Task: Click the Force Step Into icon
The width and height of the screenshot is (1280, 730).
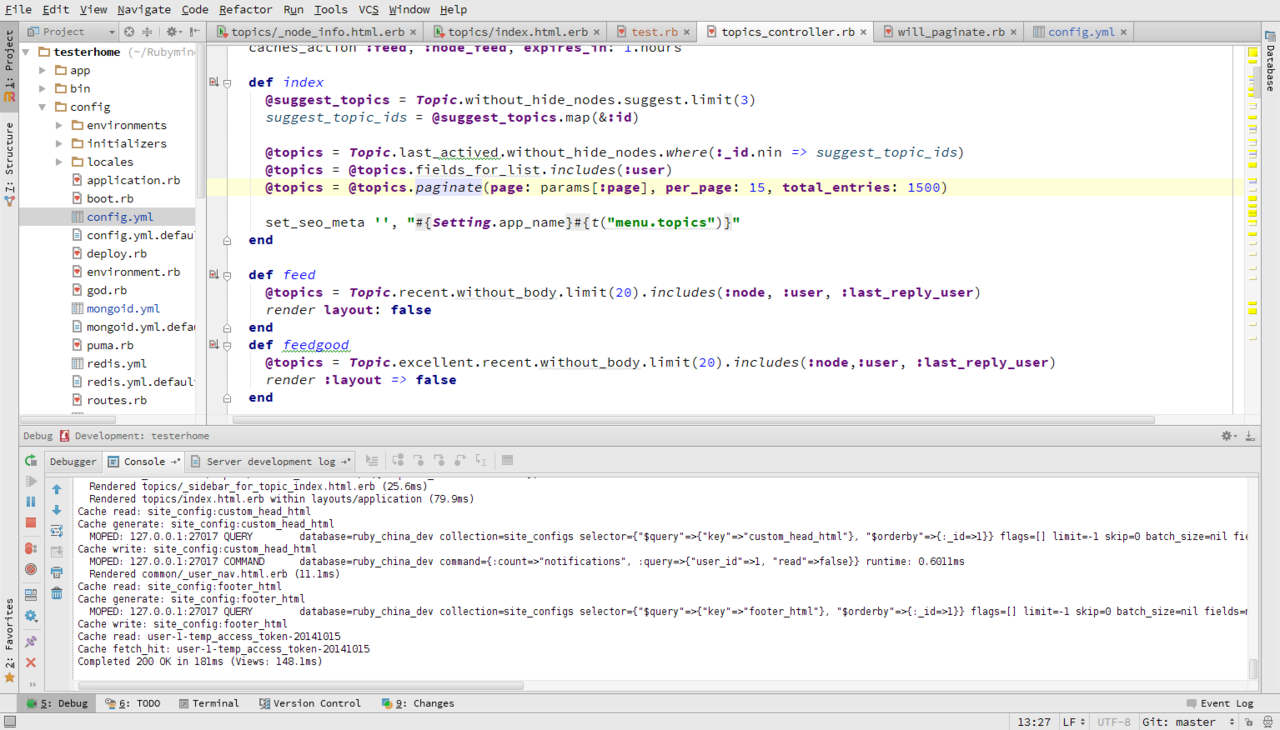Action: coord(440,461)
